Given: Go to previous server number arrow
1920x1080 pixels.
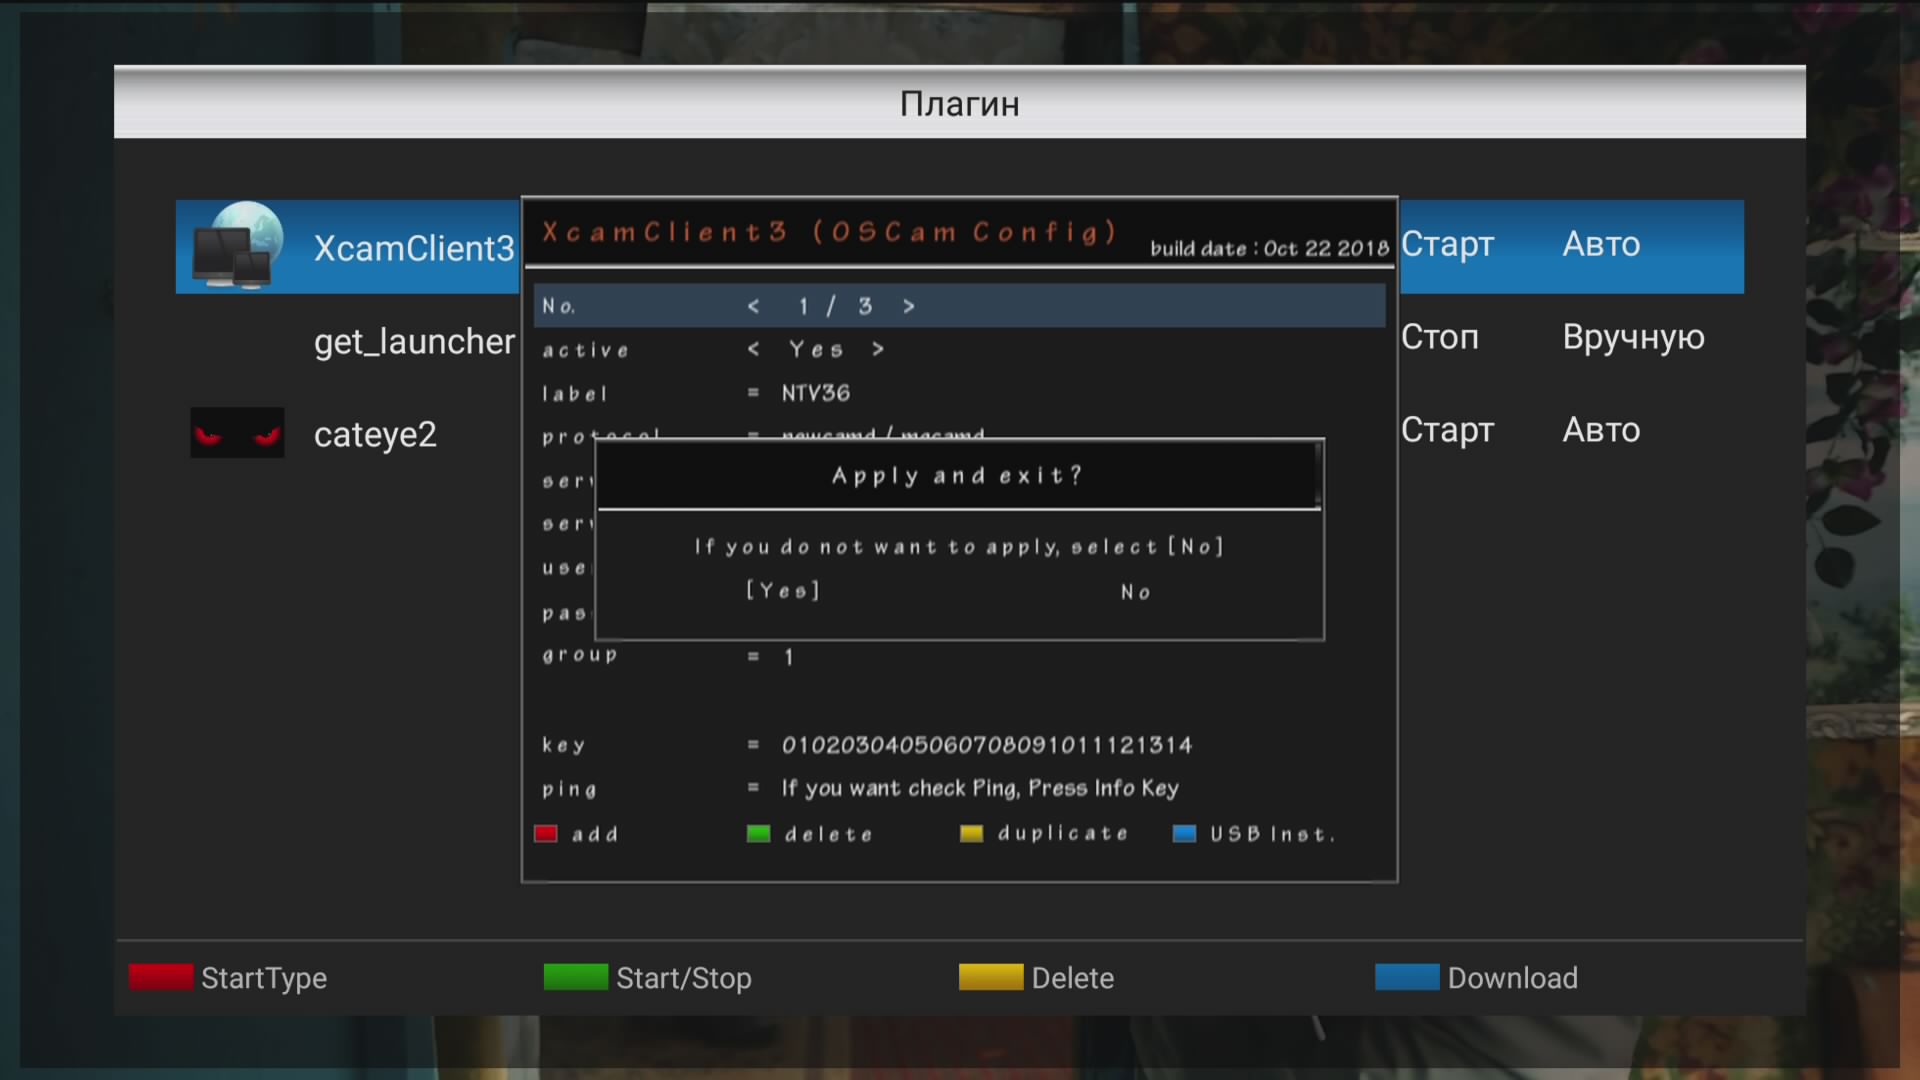Looking at the screenshot, I should pos(754,306).
